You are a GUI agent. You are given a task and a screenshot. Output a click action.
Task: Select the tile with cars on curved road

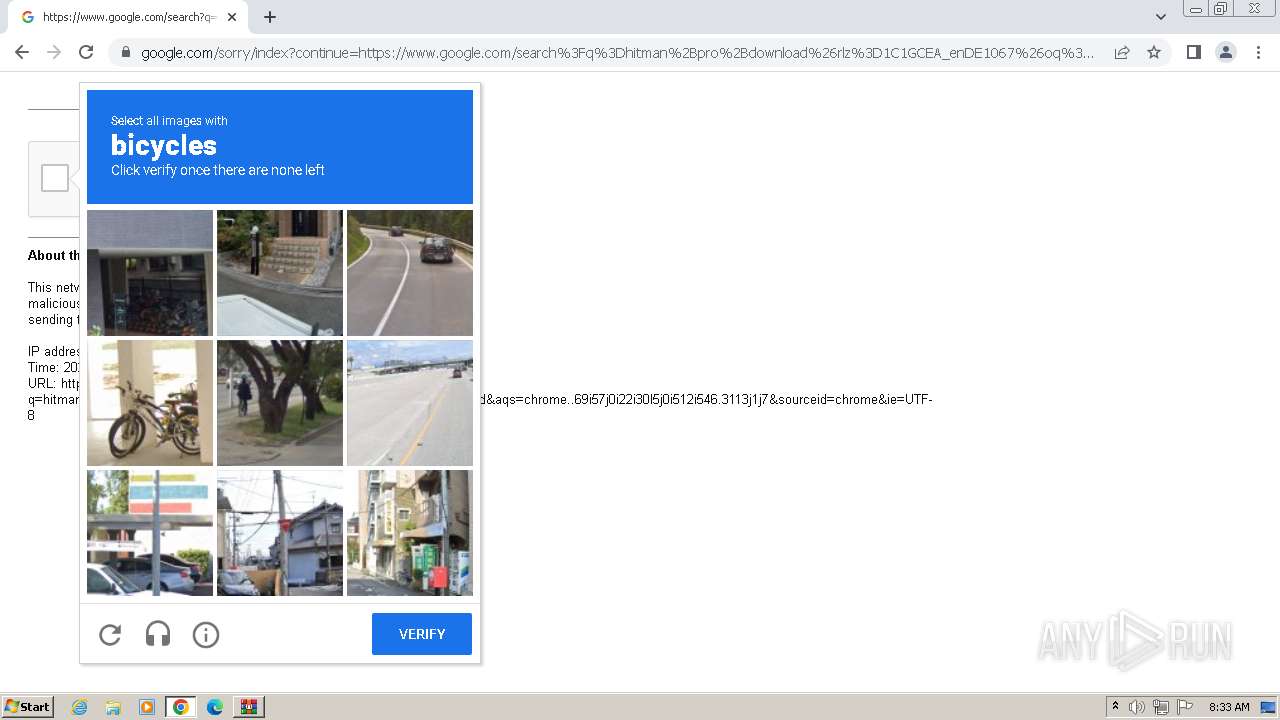coord(410,273)
